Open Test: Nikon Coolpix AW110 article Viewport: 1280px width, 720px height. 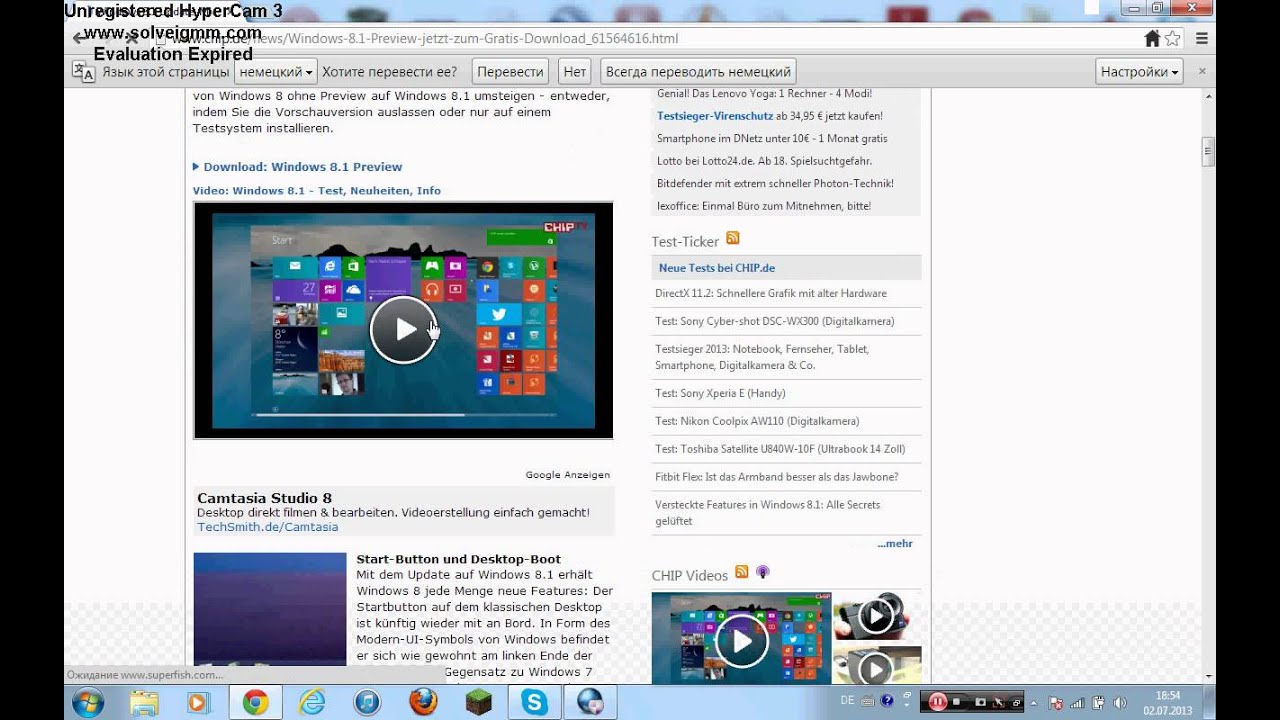(757, 421)
